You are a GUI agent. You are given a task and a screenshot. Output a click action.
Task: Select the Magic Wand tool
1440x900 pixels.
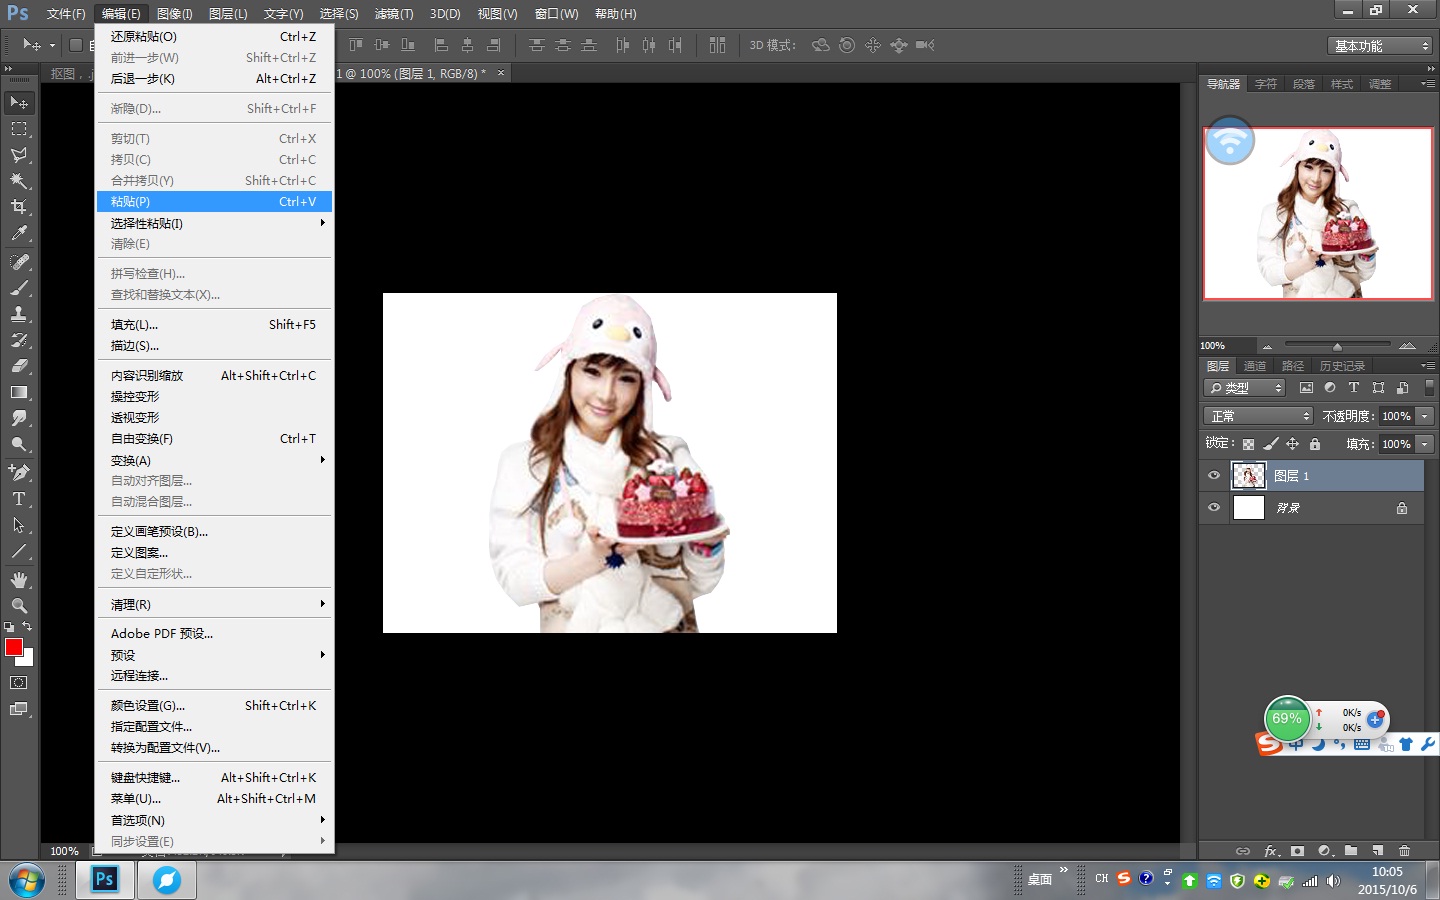(x=19, y=181)
